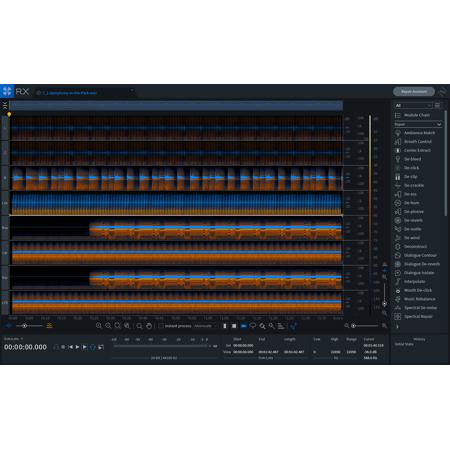Viewport: 450px width, 450px height.
Task: Select the Zoom tool
Action: pos(139,326)
